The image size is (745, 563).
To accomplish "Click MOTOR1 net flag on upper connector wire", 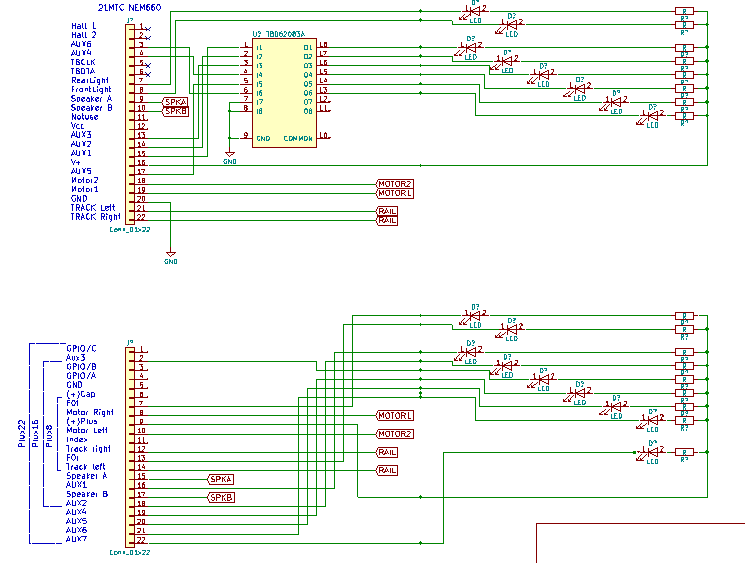I will (x=395, y=193).
